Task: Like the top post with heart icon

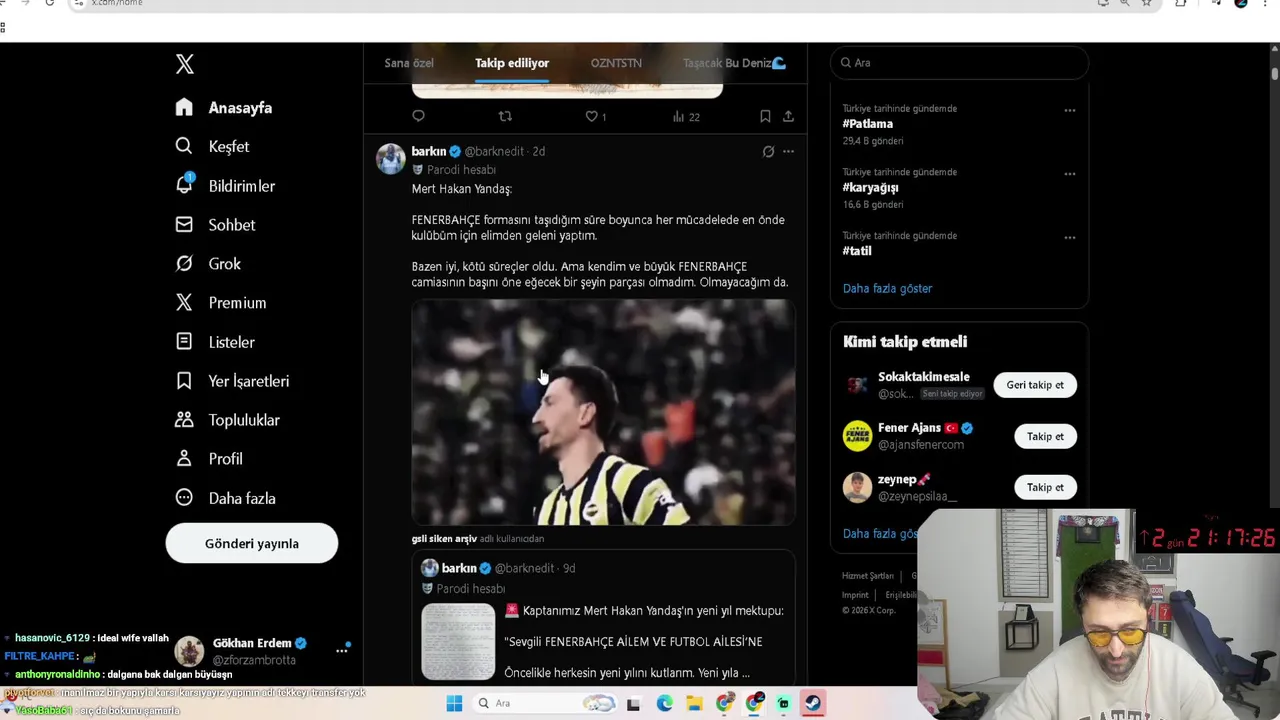Action: point(592,116)
